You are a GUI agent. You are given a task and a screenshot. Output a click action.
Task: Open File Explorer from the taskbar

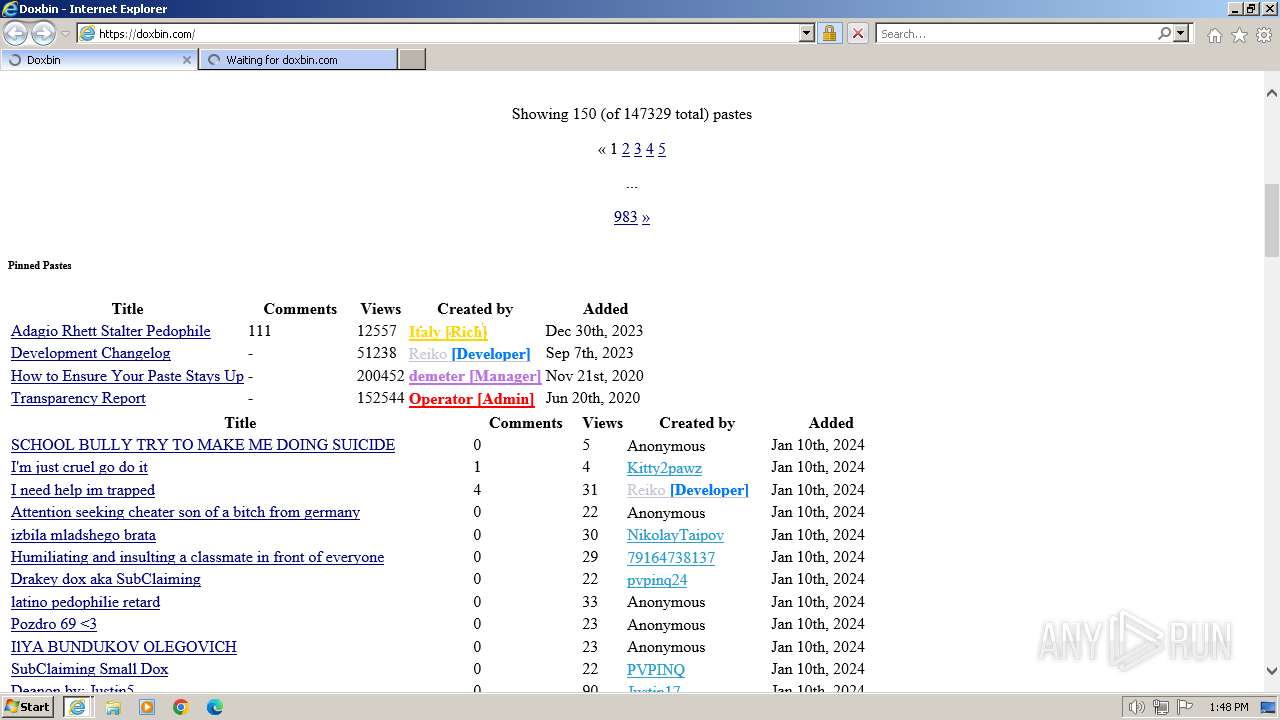113,707
